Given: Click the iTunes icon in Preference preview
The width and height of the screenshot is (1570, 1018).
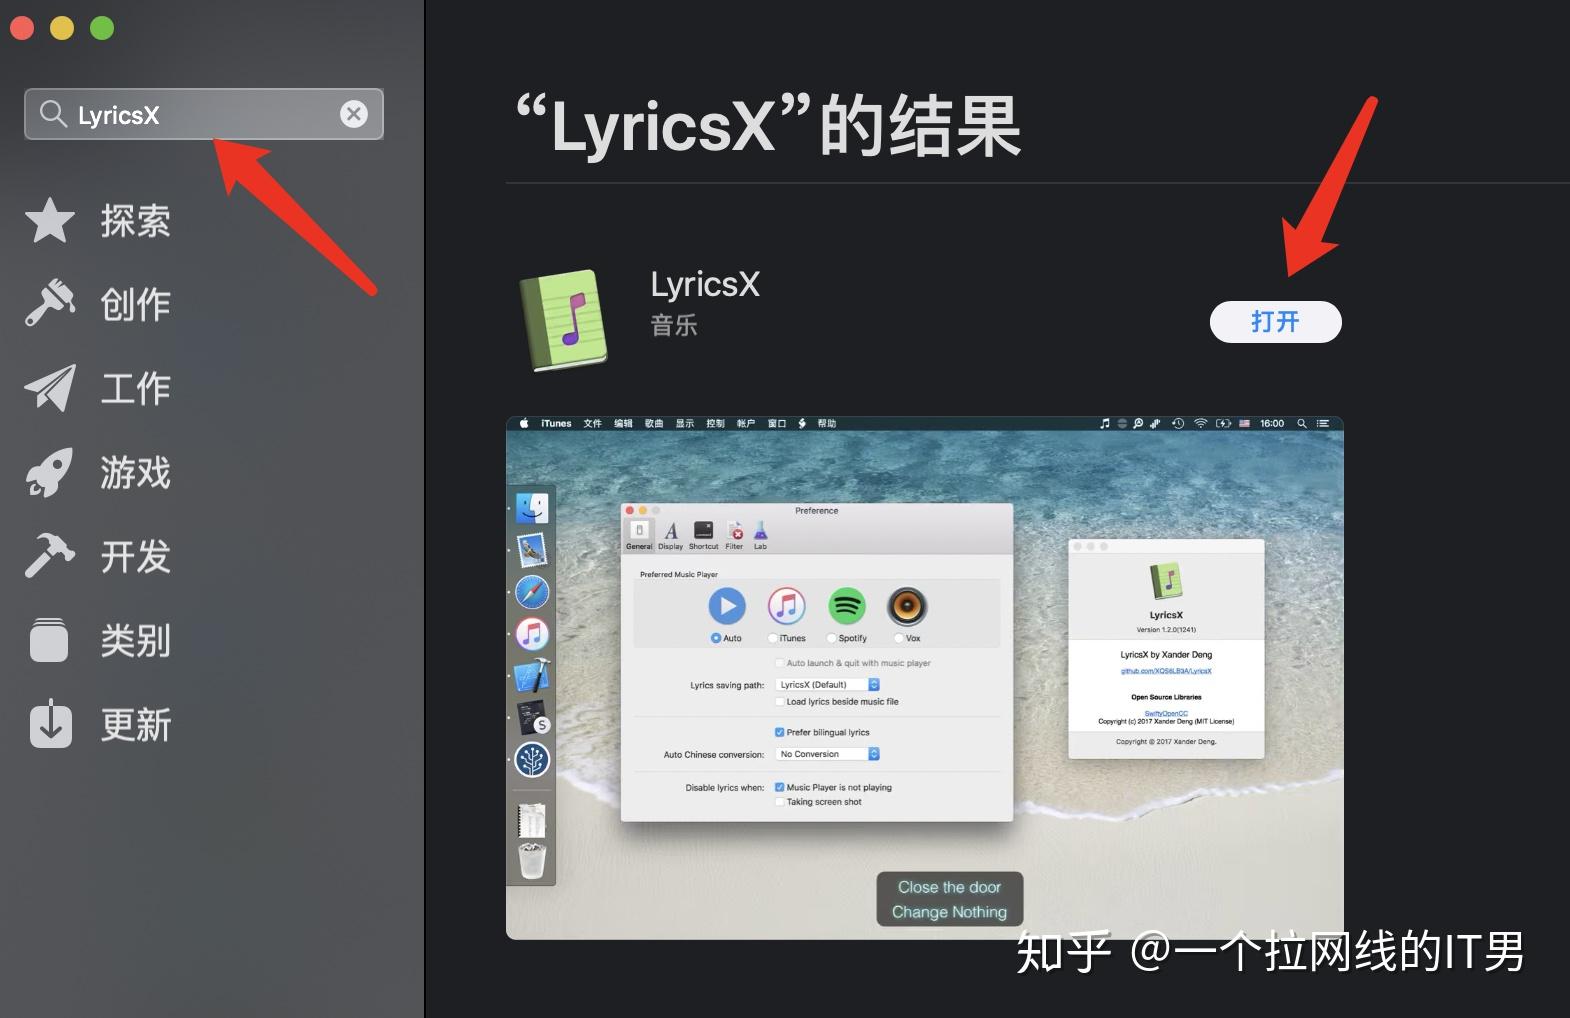Looking at the screenshot, I should click(787, 606).
